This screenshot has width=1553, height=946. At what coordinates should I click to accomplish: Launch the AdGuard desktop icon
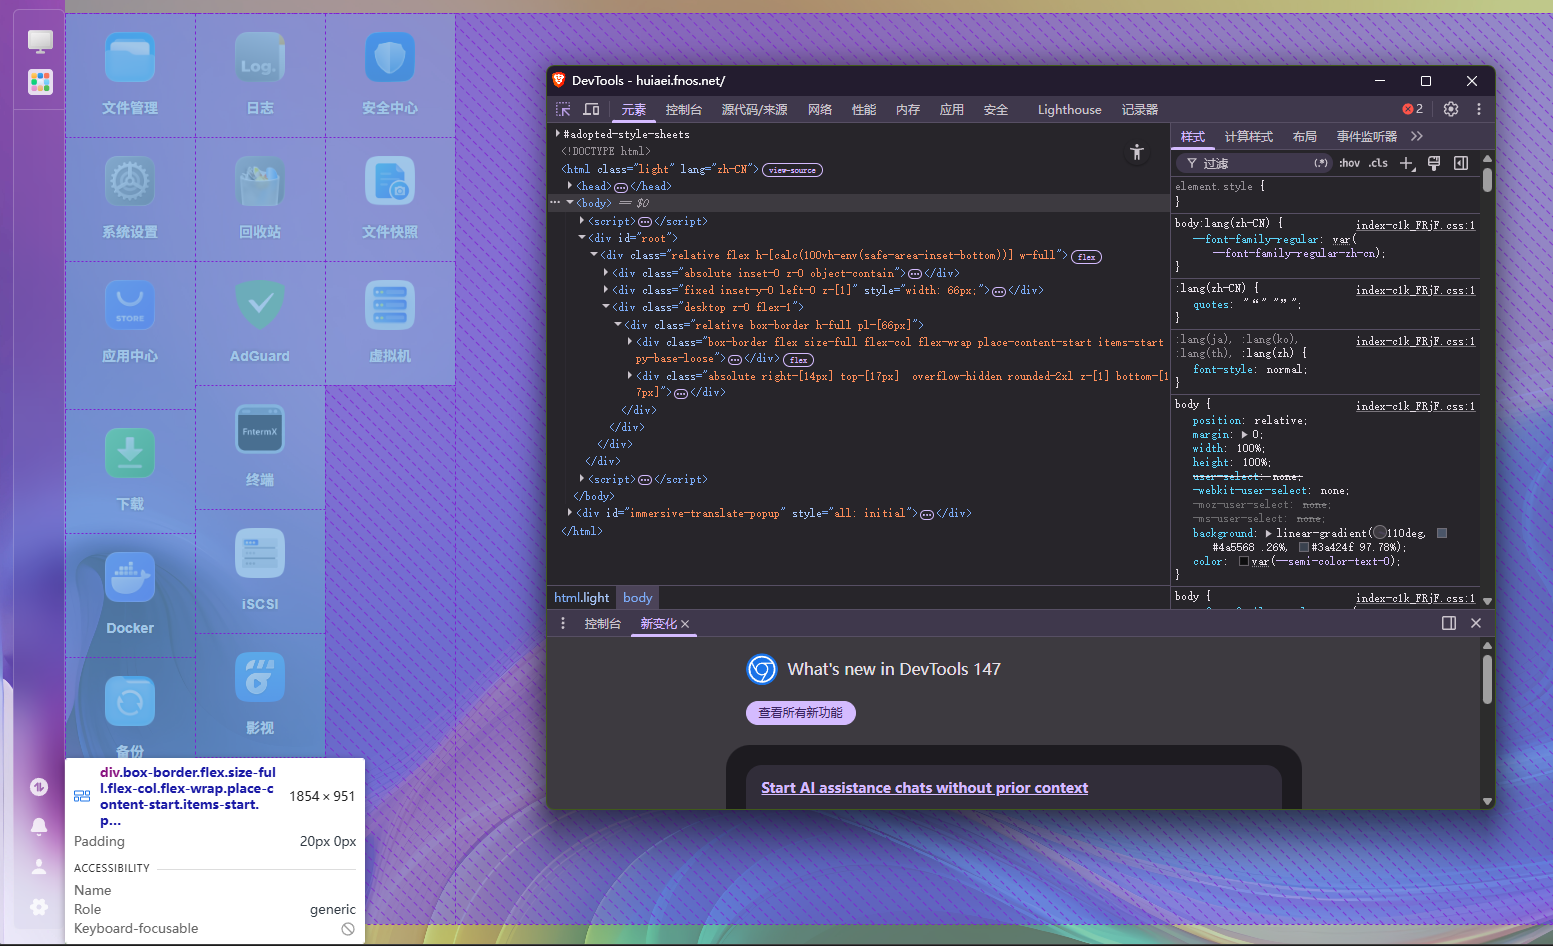click(260, 321)
